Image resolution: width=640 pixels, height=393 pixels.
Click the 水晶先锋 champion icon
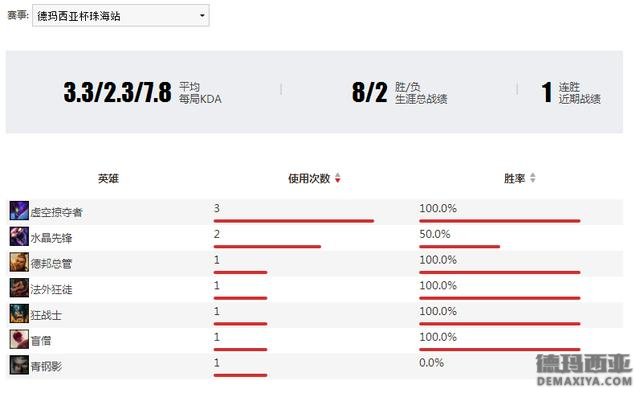click(x=19, y=236)
